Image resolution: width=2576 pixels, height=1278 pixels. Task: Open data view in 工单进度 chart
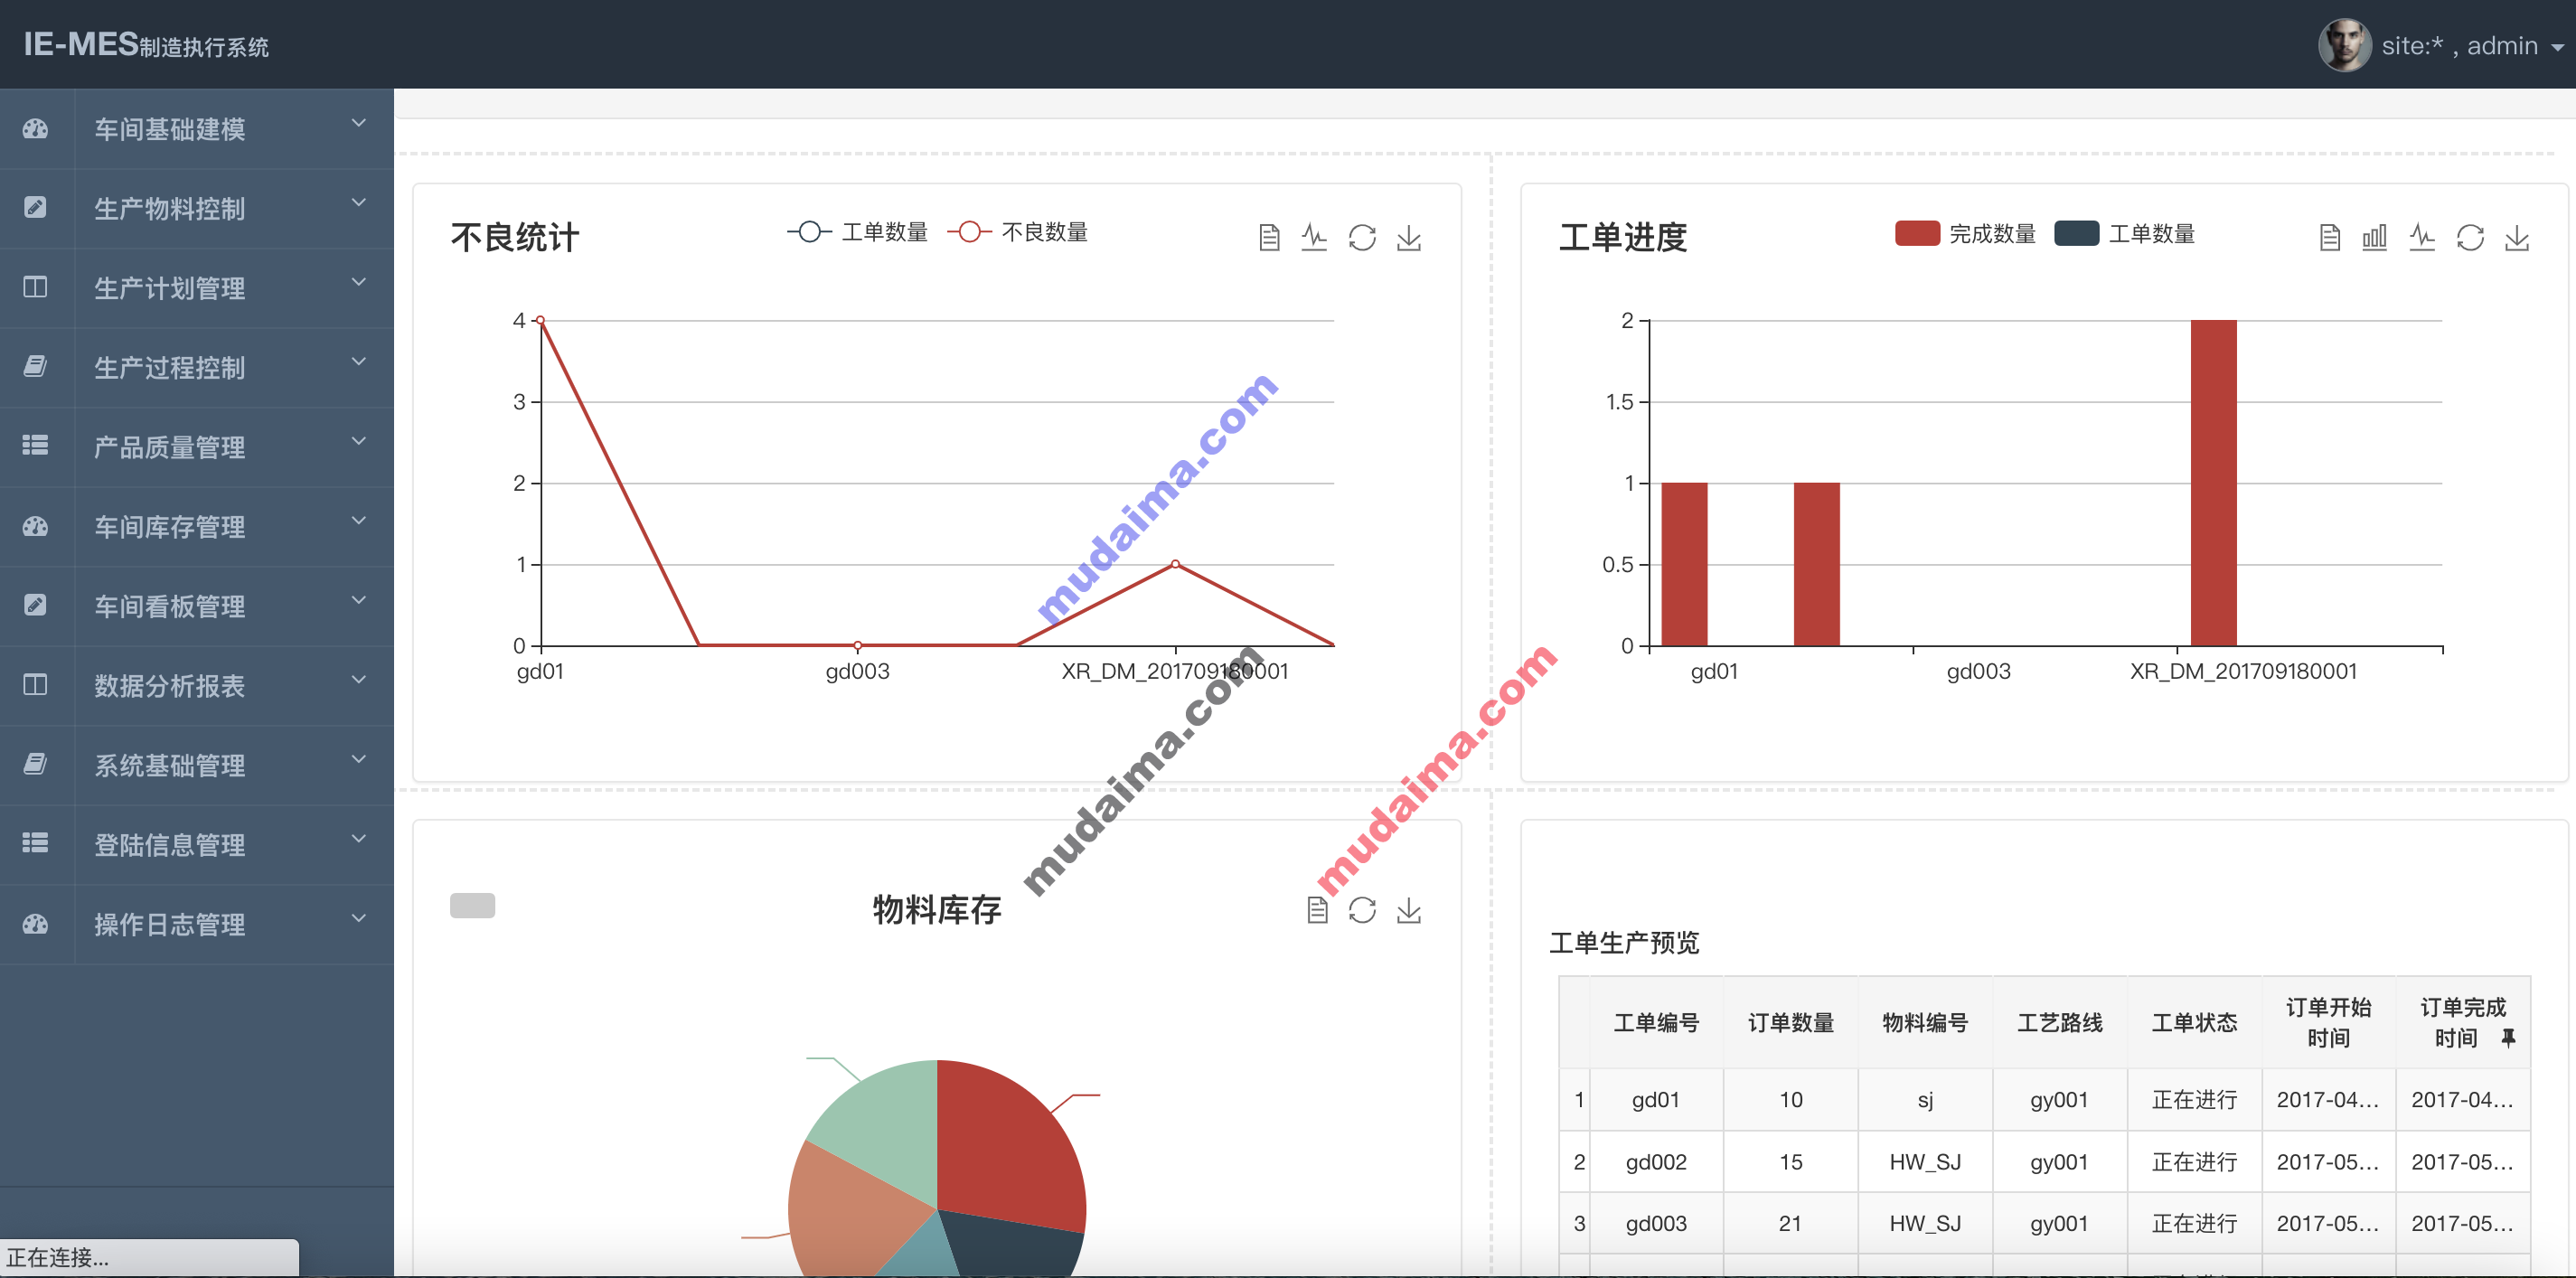2329,237
